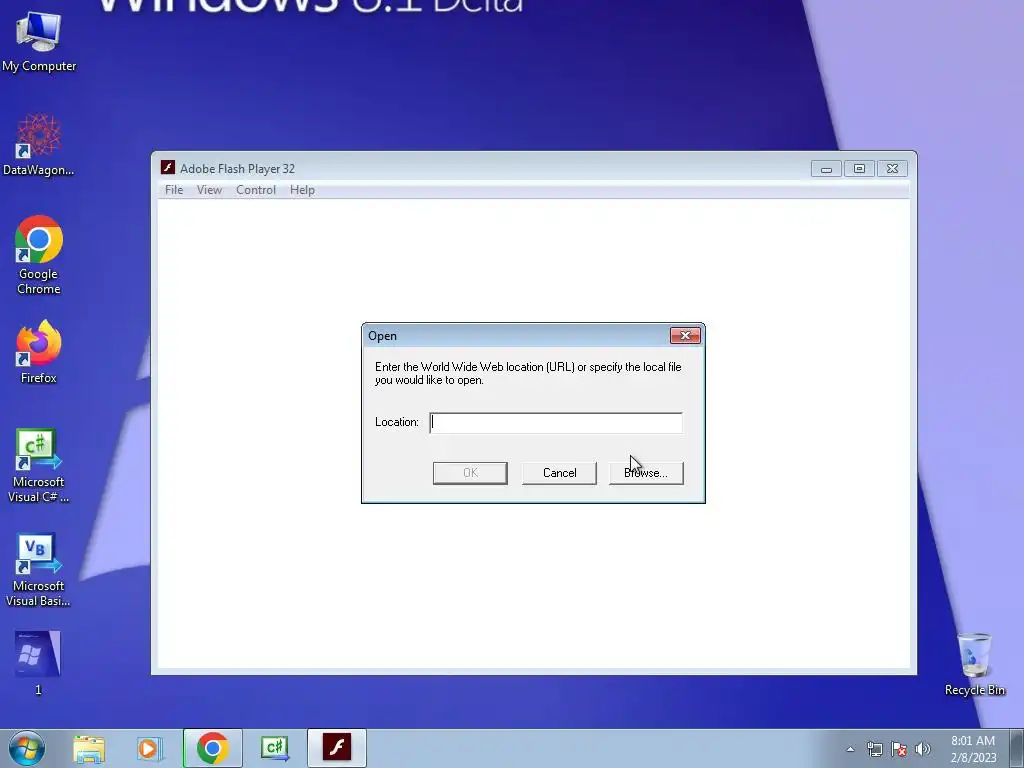Screen dimensions: 1024x768
Task: Click Adobe Flash Player title bar icon
Action: [168, 168]
